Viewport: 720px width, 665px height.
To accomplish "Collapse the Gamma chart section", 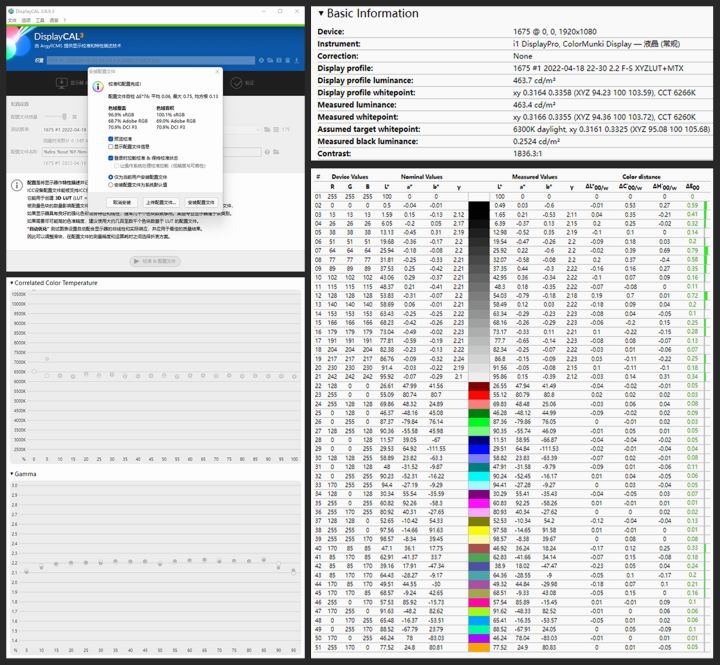I will [x=11, y=473].
